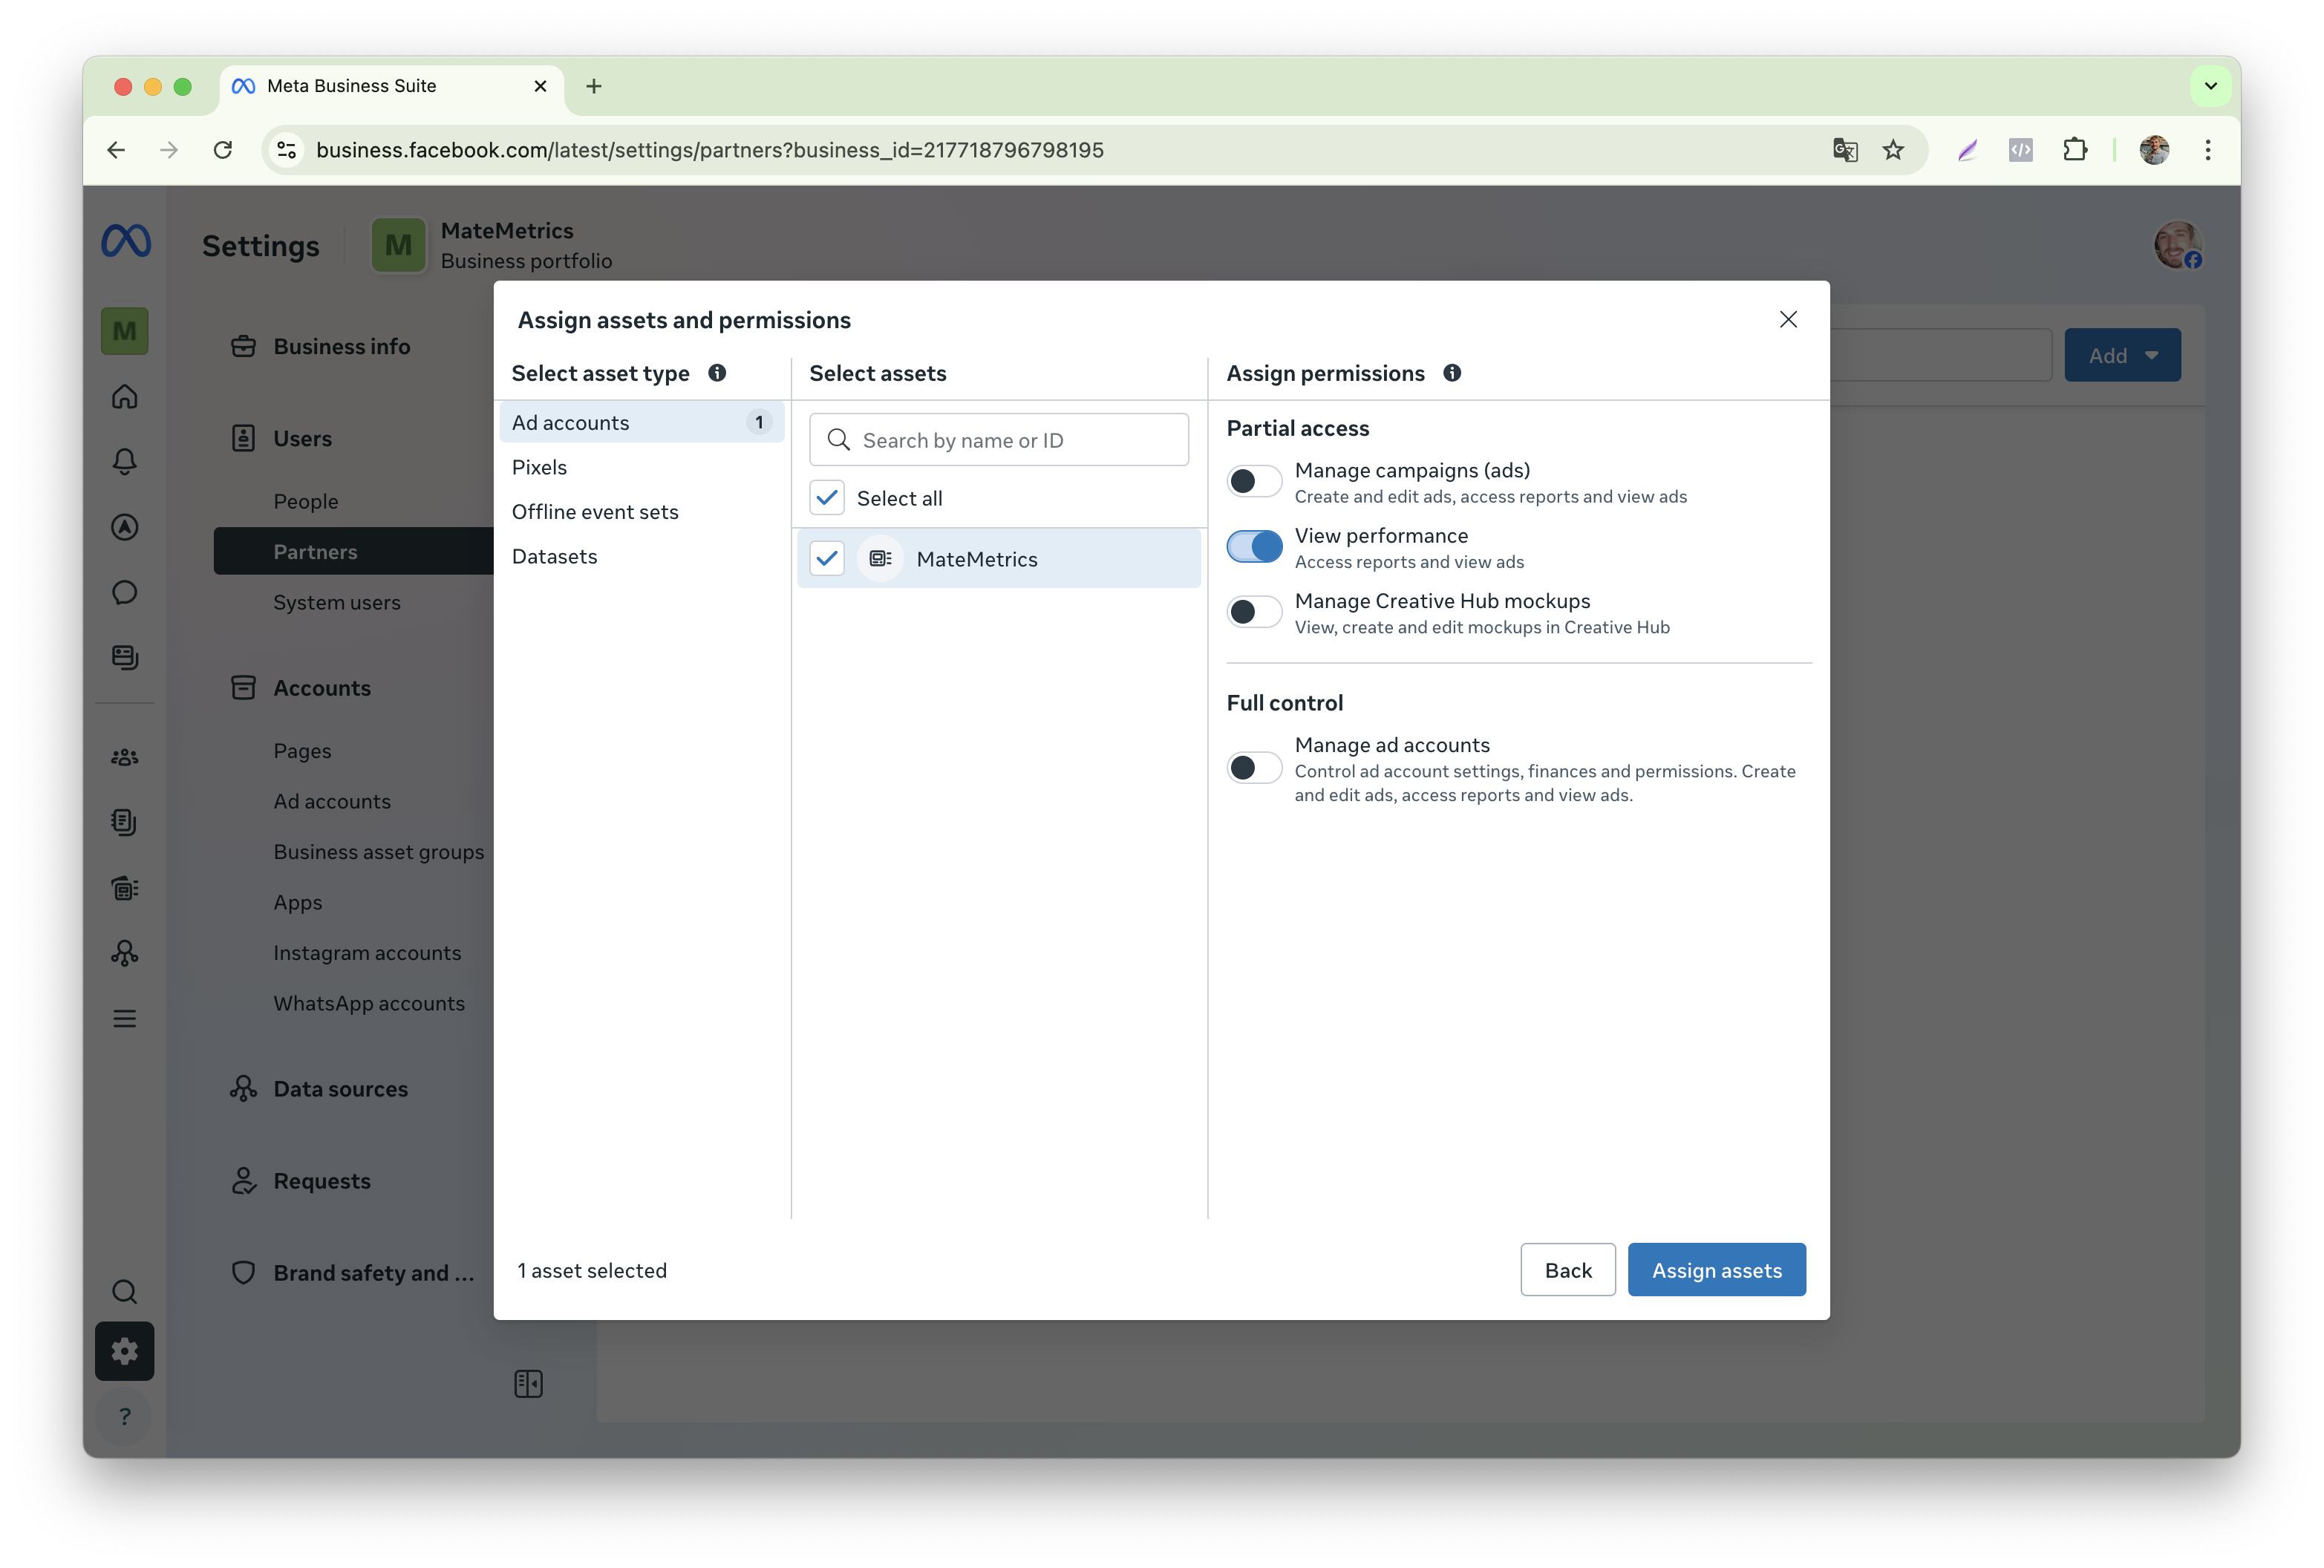Toggle Manage ad accounts full control

click(1254, 768)
